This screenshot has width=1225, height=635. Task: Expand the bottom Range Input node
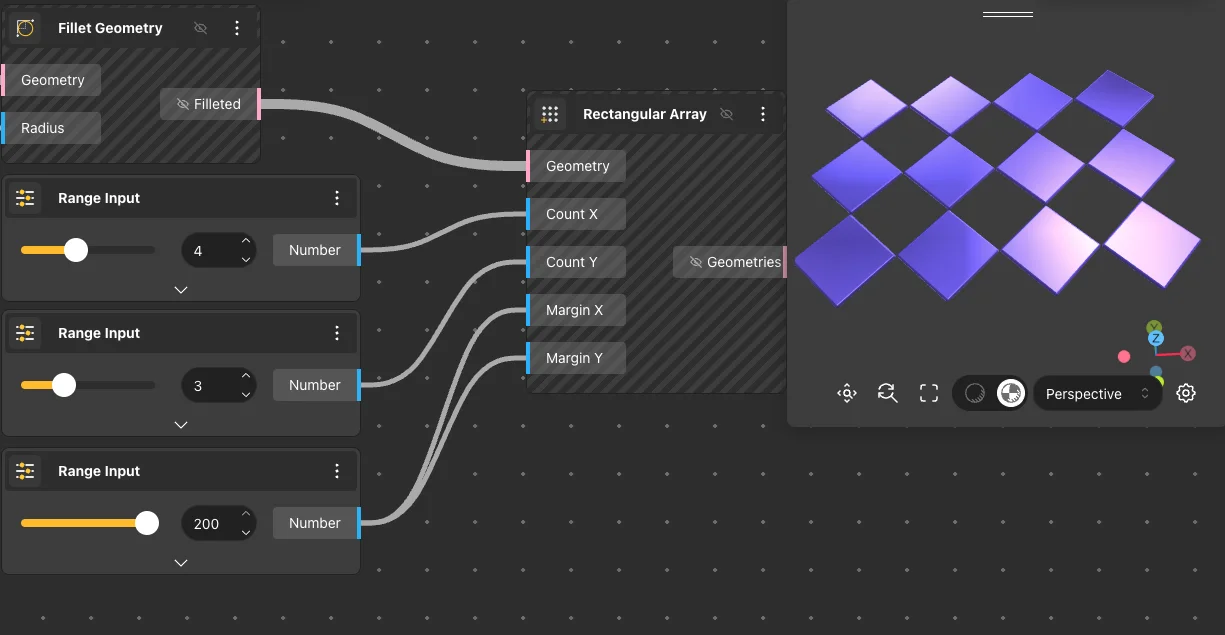(x=181, y=562)
